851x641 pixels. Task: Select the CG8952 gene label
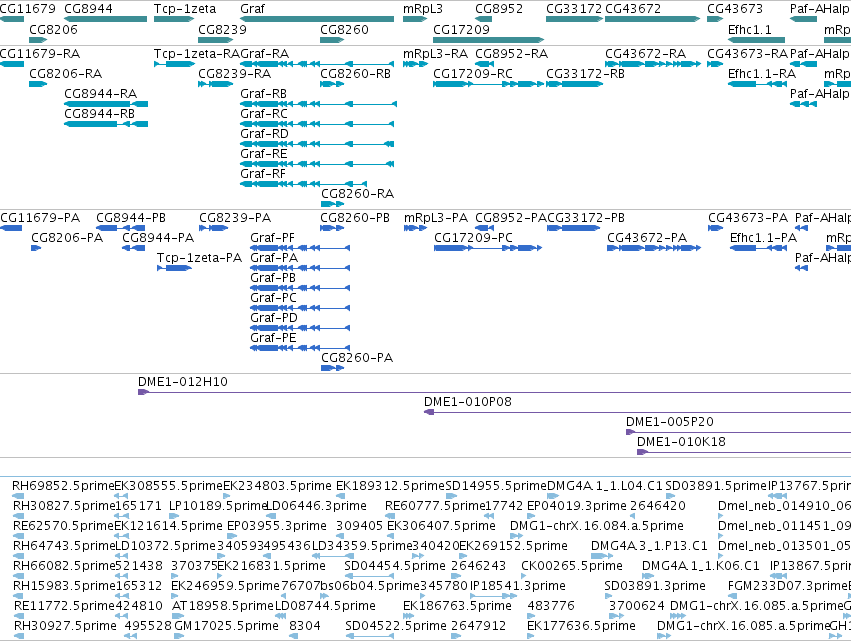pyautogui.click(x=499, y=9)
